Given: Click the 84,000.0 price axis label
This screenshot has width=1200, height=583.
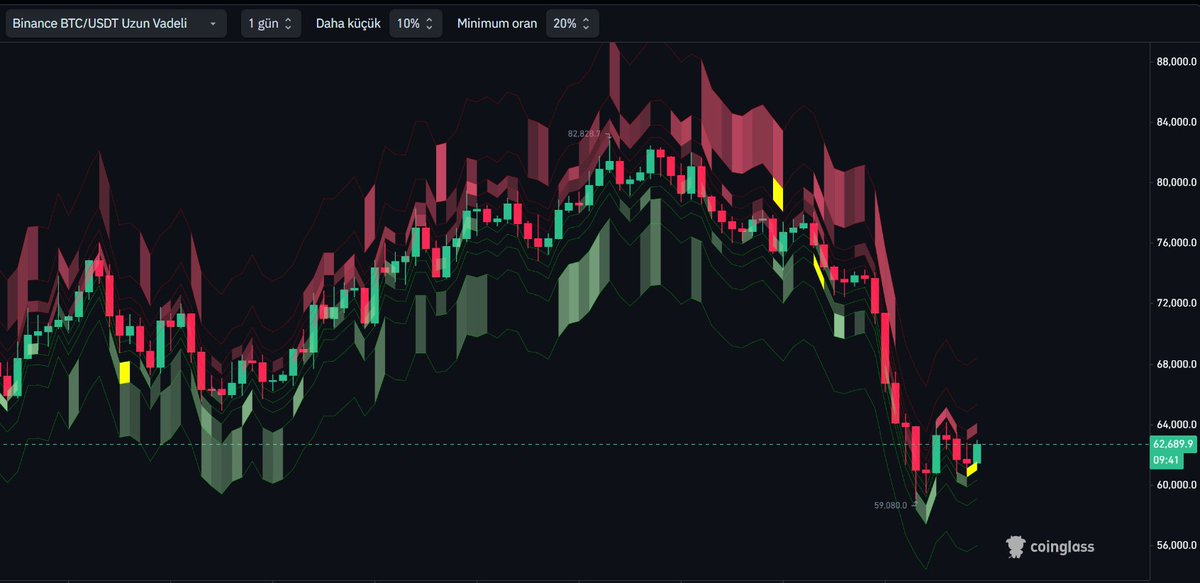Looking at the screenshot, I should click(x=1176, y=123).
